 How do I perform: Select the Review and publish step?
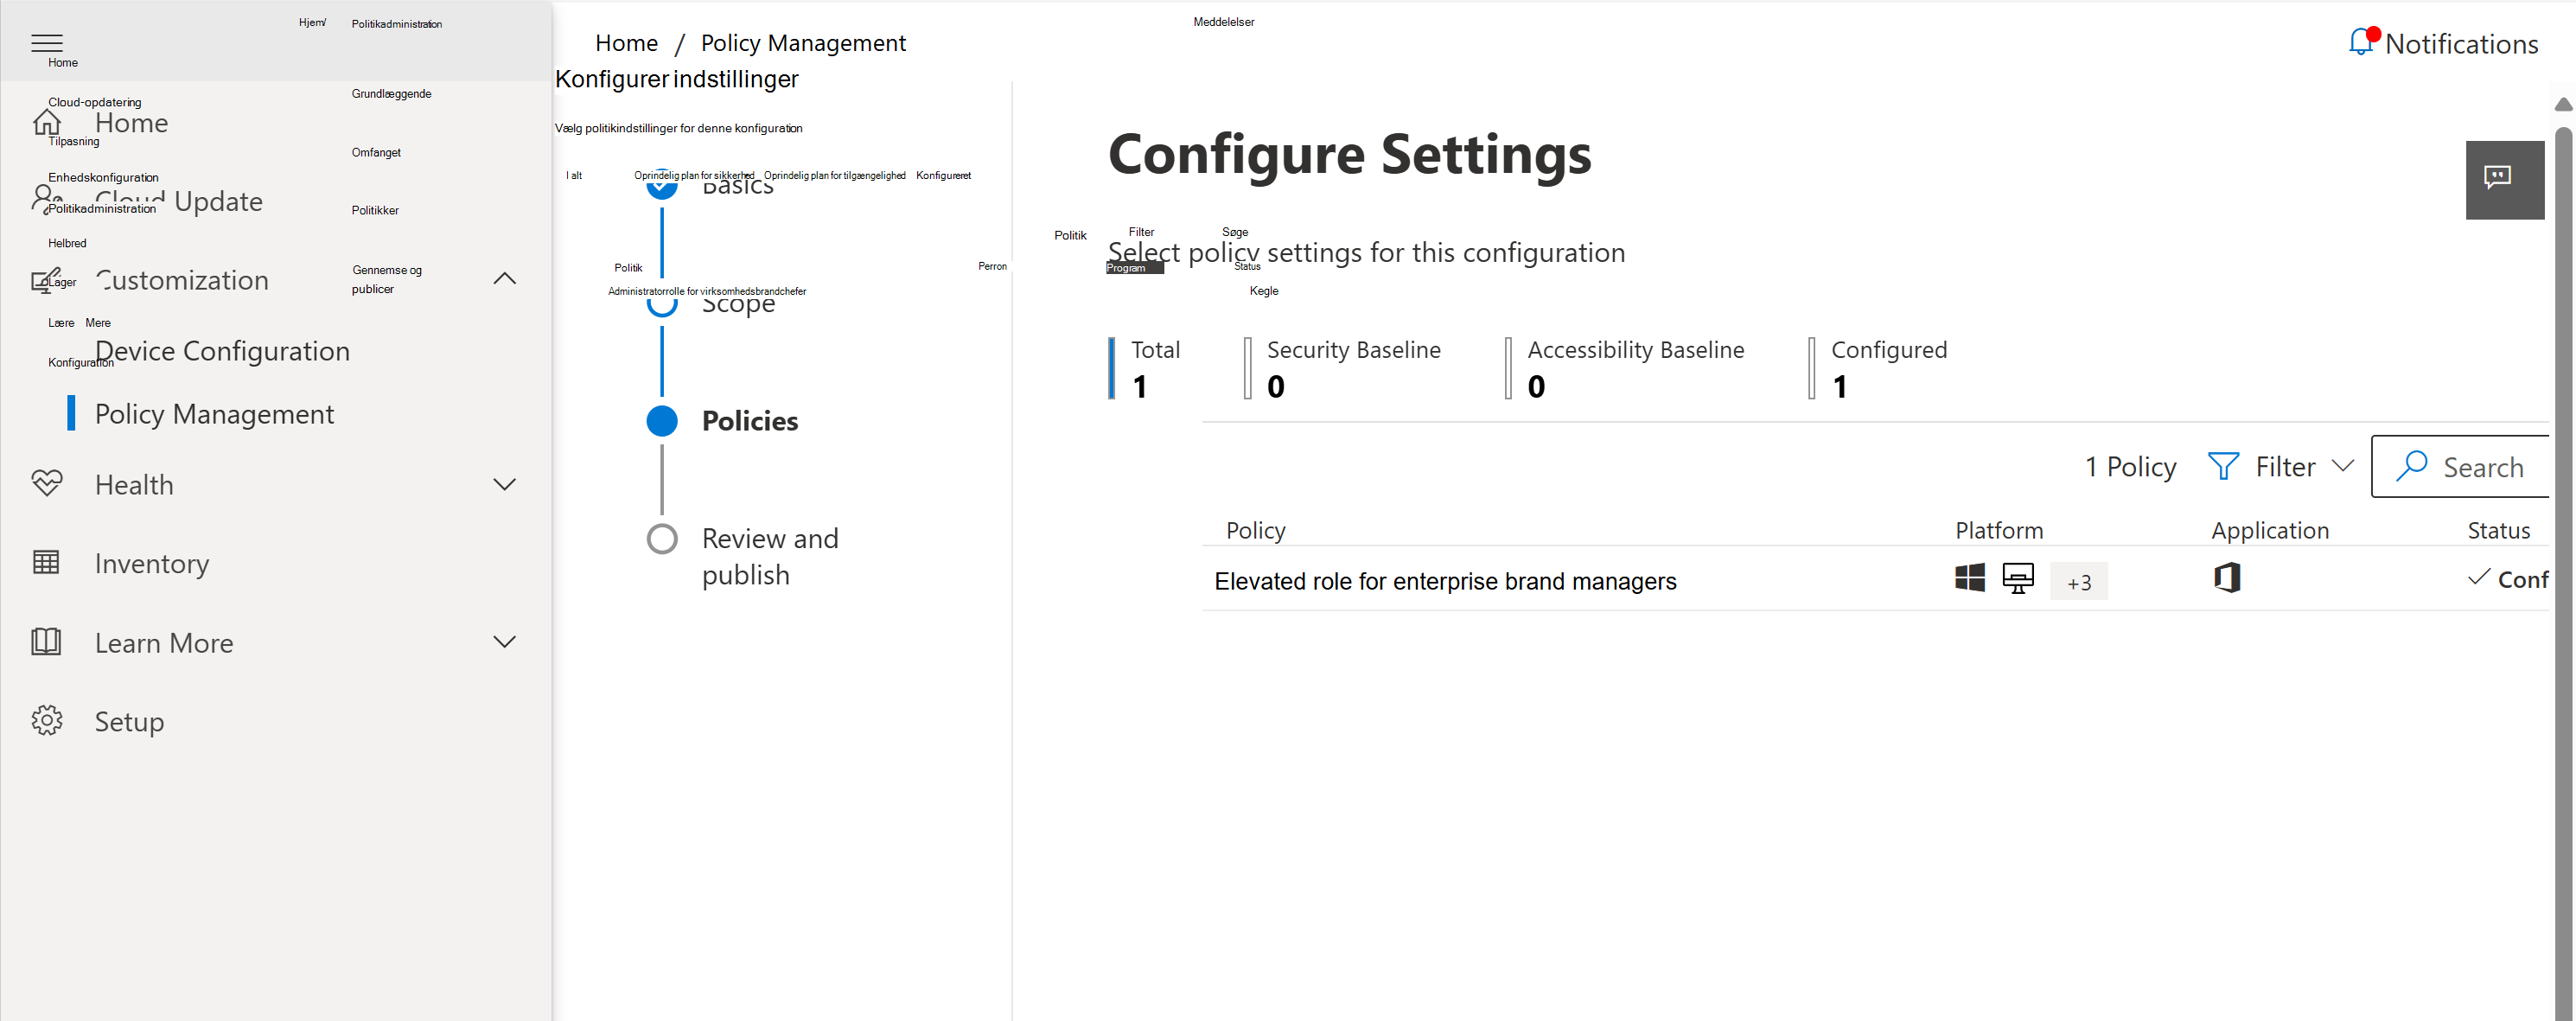pyautogui.click(x=769, y=556)
